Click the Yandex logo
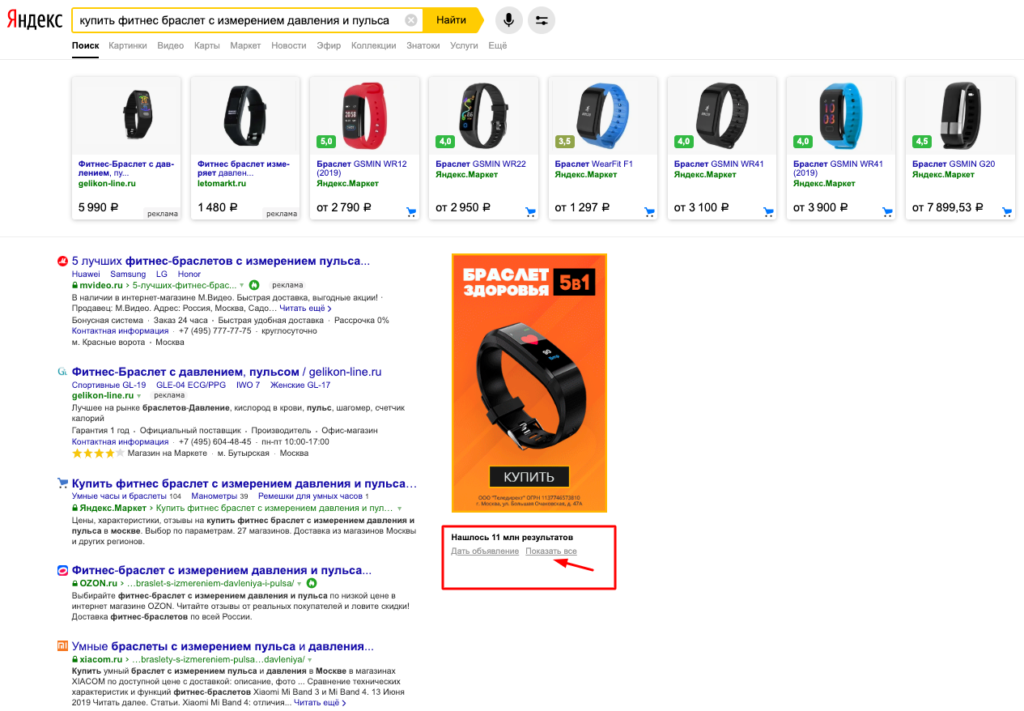This screenshot has height=711, width=1024. tap(33, 21)
